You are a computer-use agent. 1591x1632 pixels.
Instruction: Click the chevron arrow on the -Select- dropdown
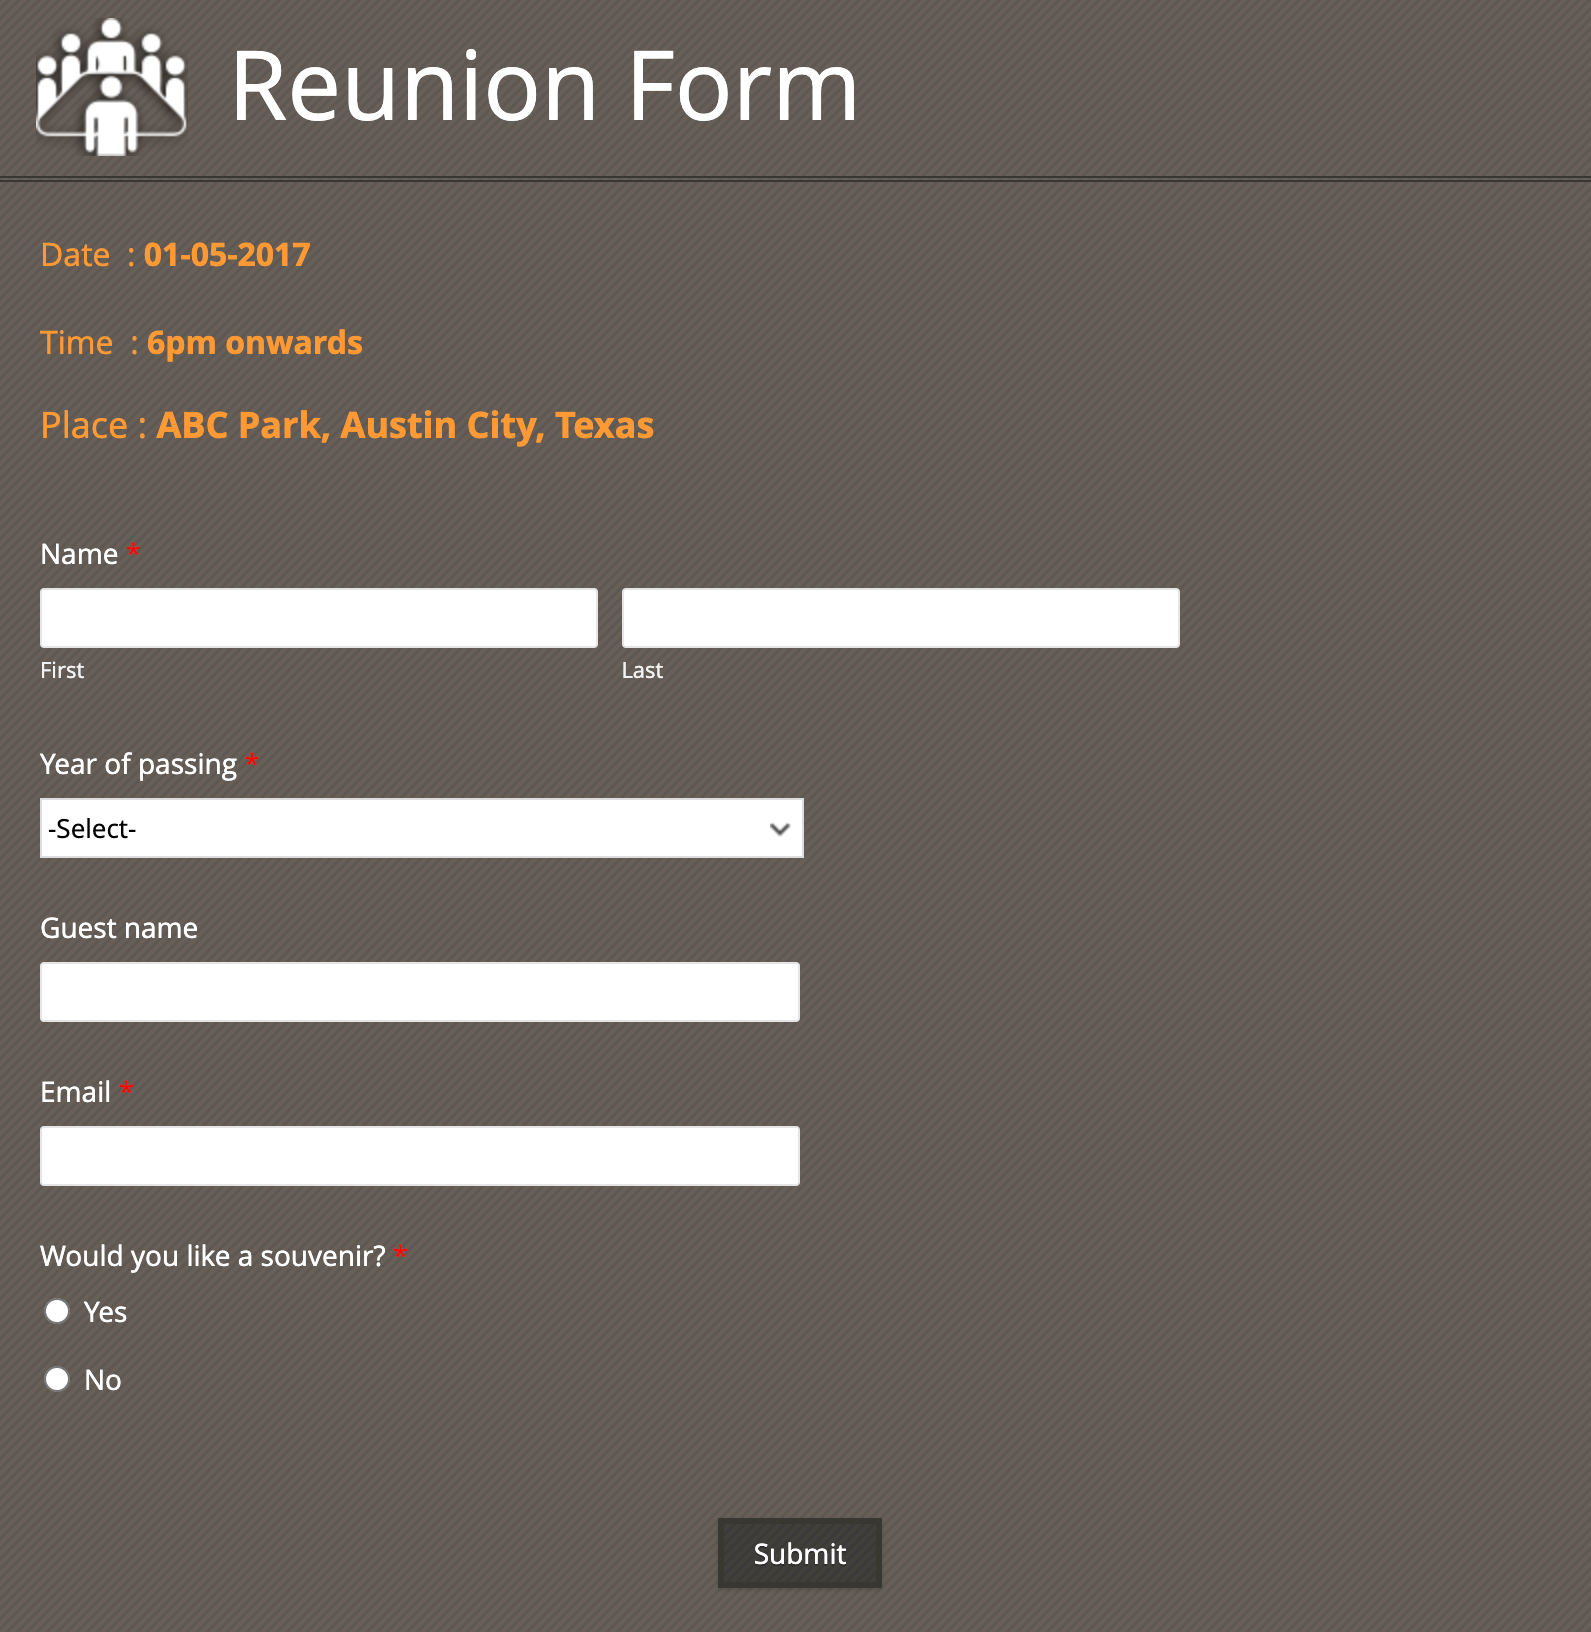click(780, 829)
